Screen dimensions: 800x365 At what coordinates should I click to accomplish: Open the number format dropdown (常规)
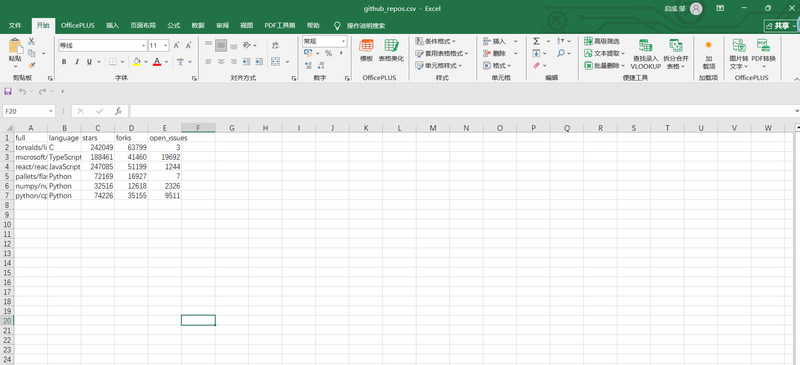click(x=343, y=41)
